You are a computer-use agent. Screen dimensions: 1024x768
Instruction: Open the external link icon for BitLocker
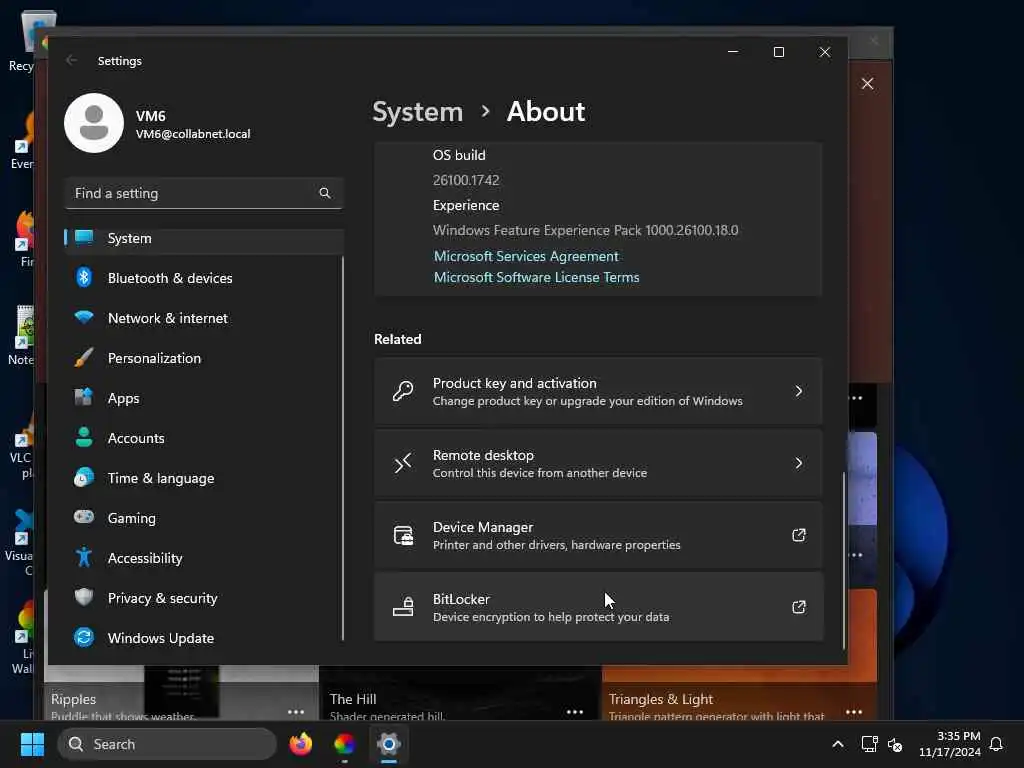coord(799,607)
